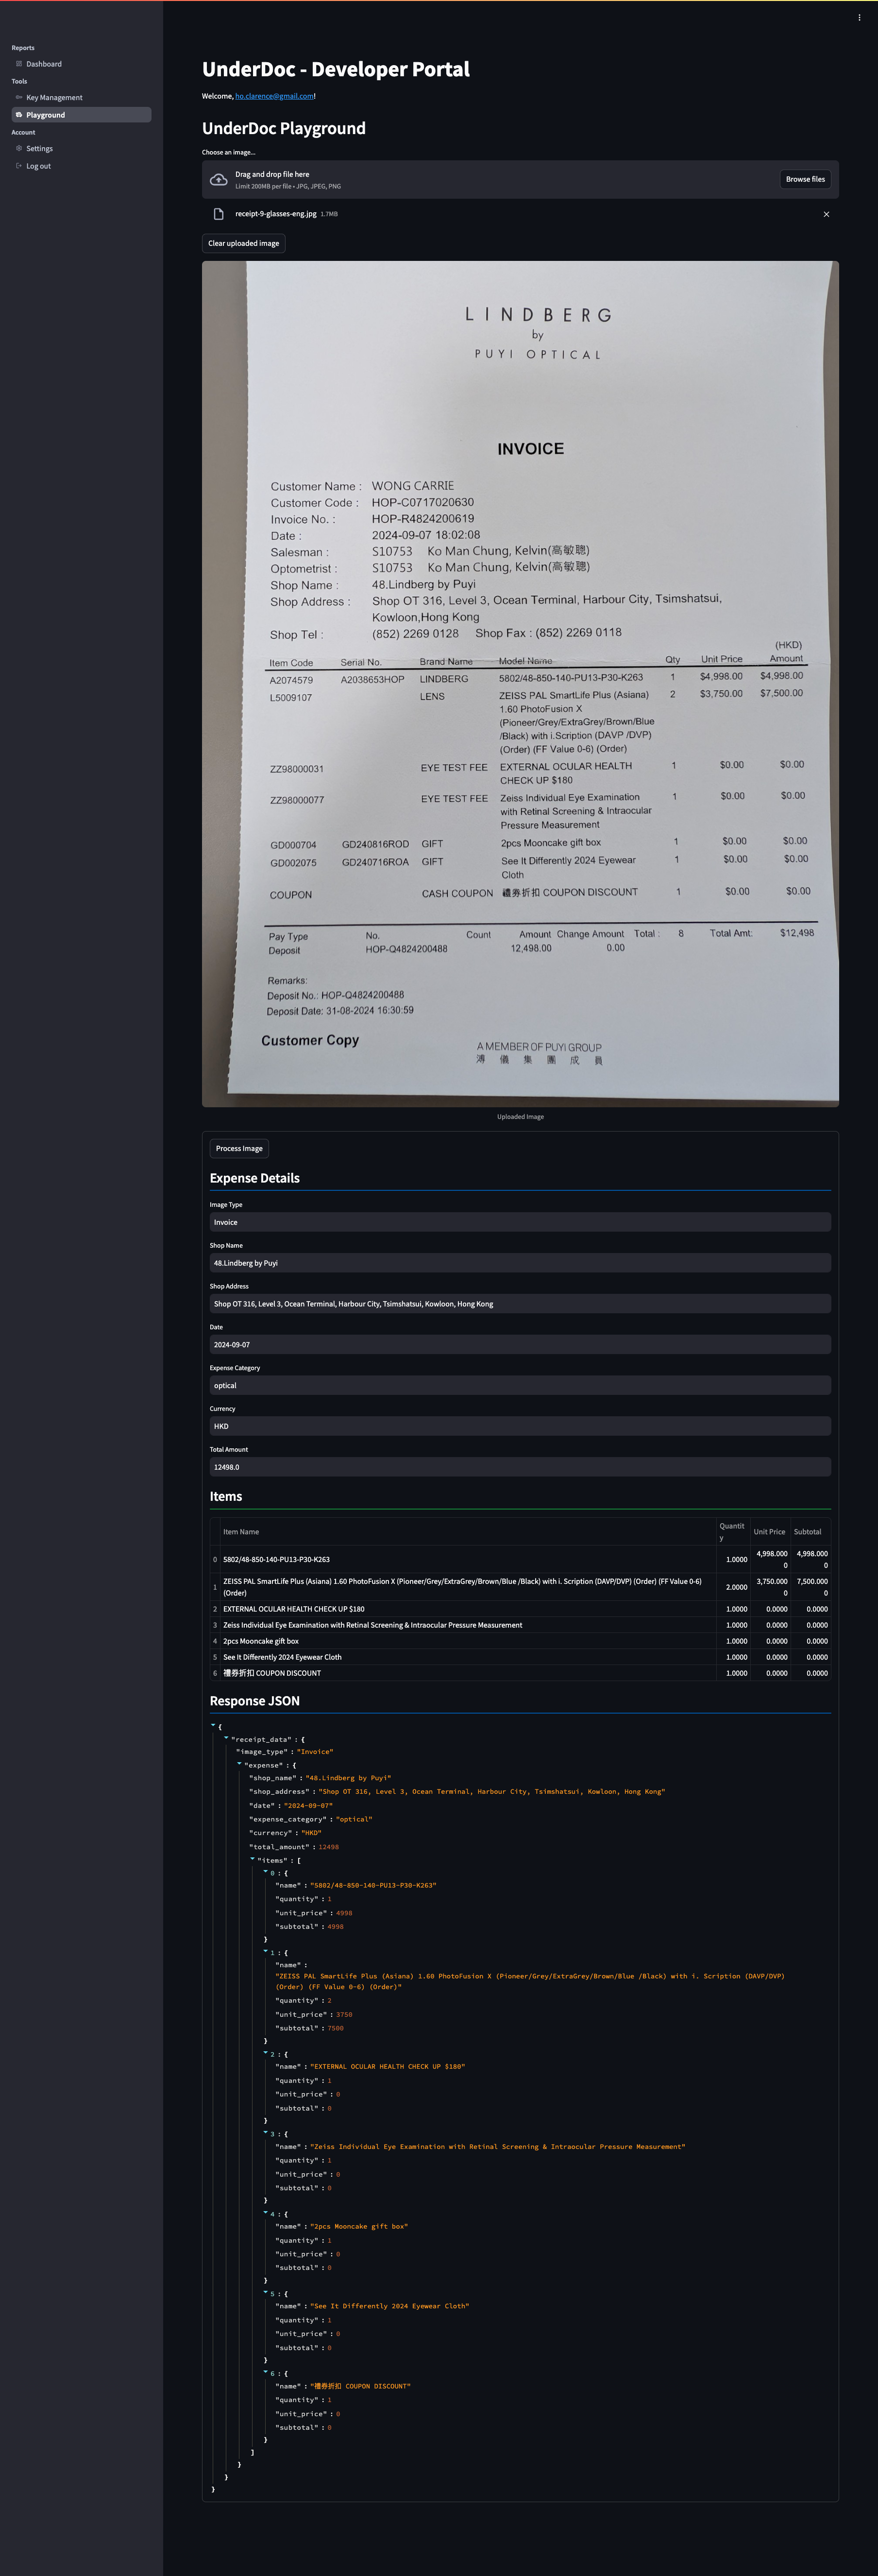Click the Drag and drop file here area

tap(520, 179)
